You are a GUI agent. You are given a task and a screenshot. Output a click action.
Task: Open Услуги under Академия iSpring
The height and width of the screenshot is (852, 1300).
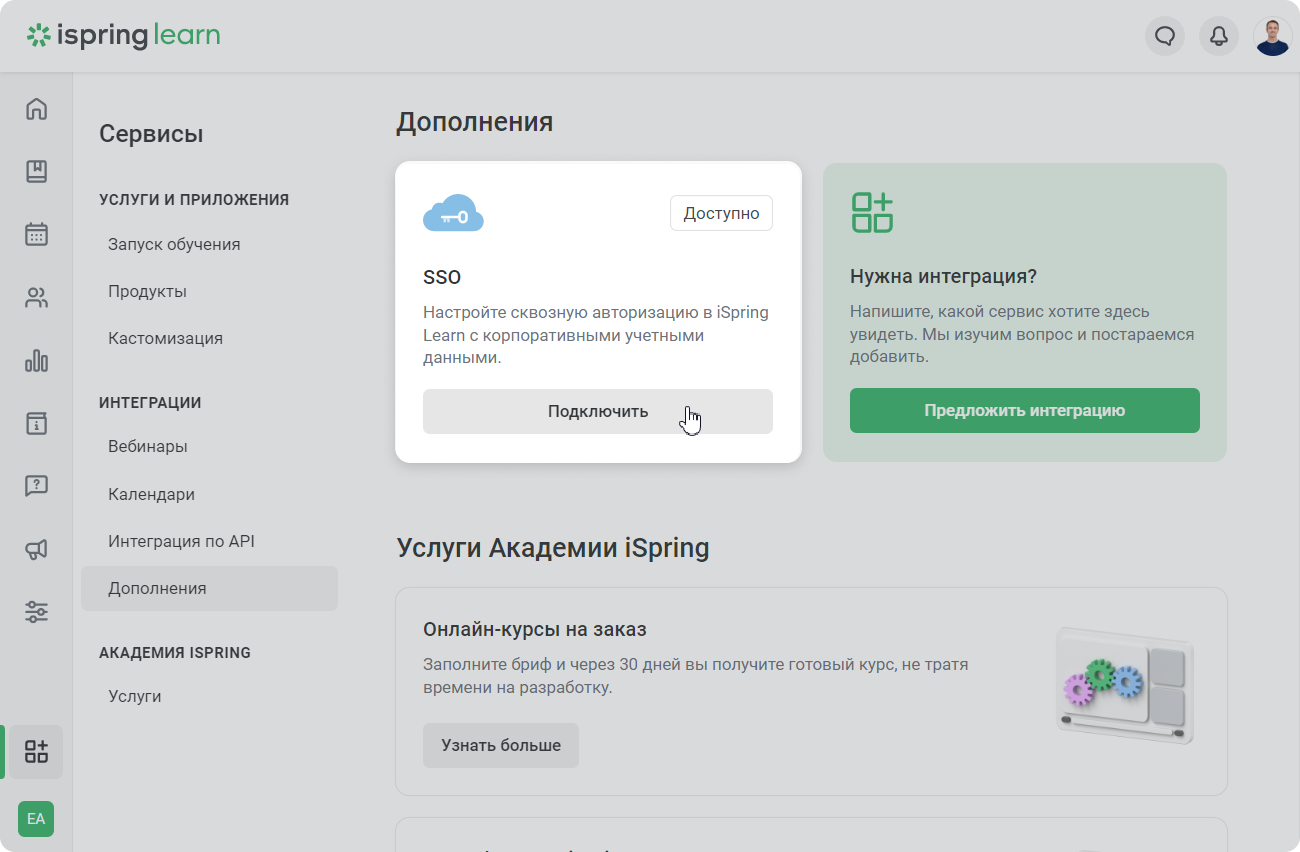click(x=134, y=696)
